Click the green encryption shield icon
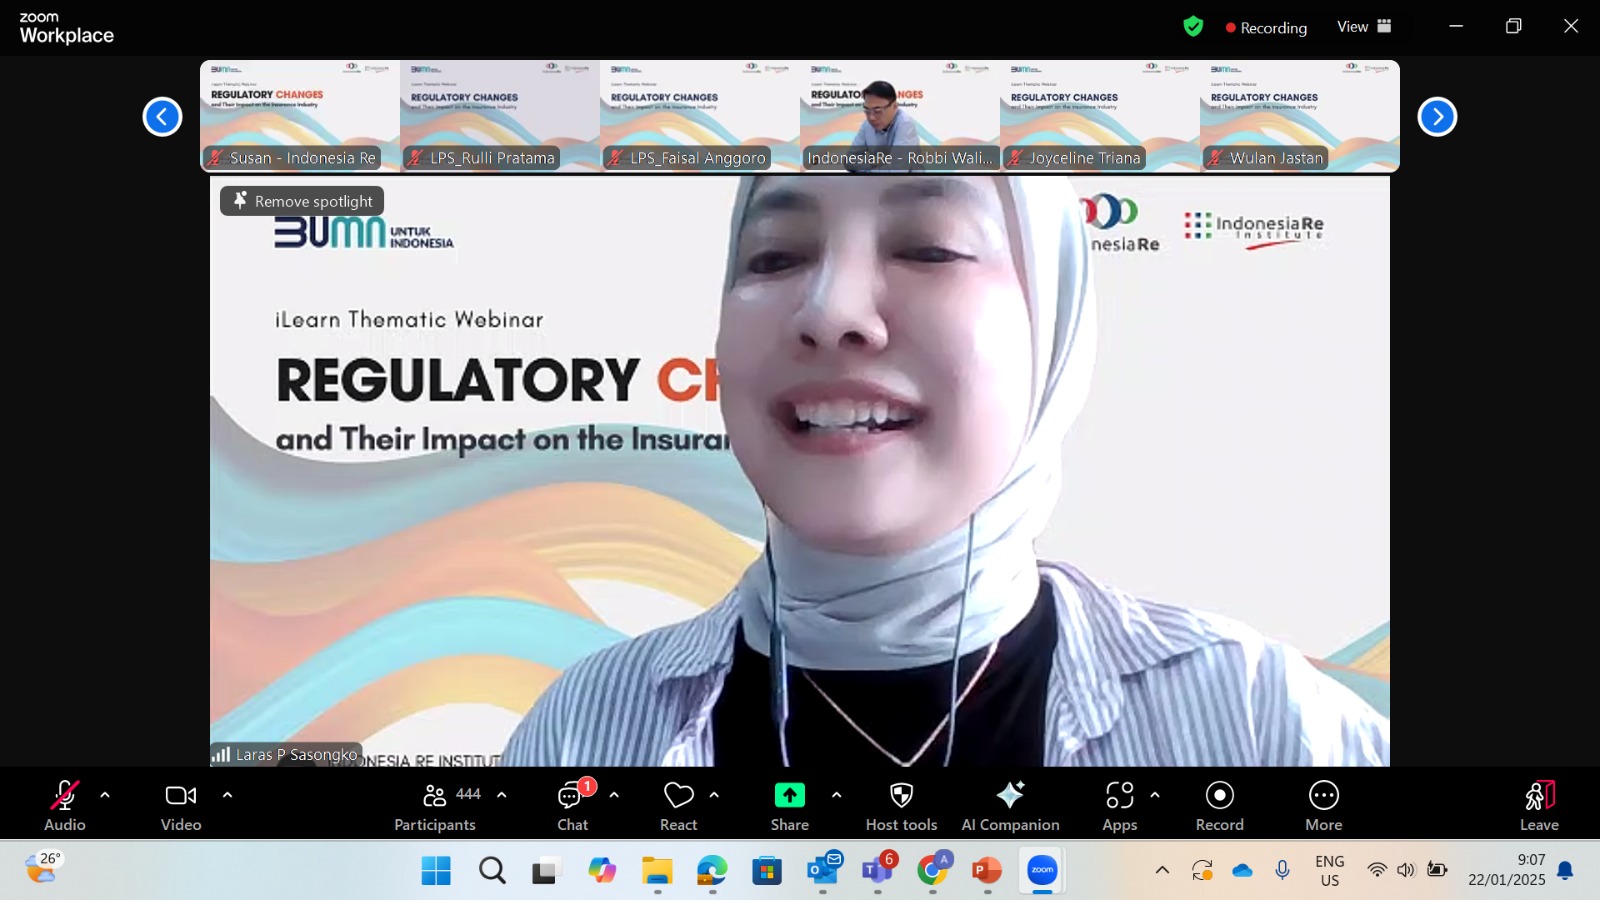 [1193, 27]
